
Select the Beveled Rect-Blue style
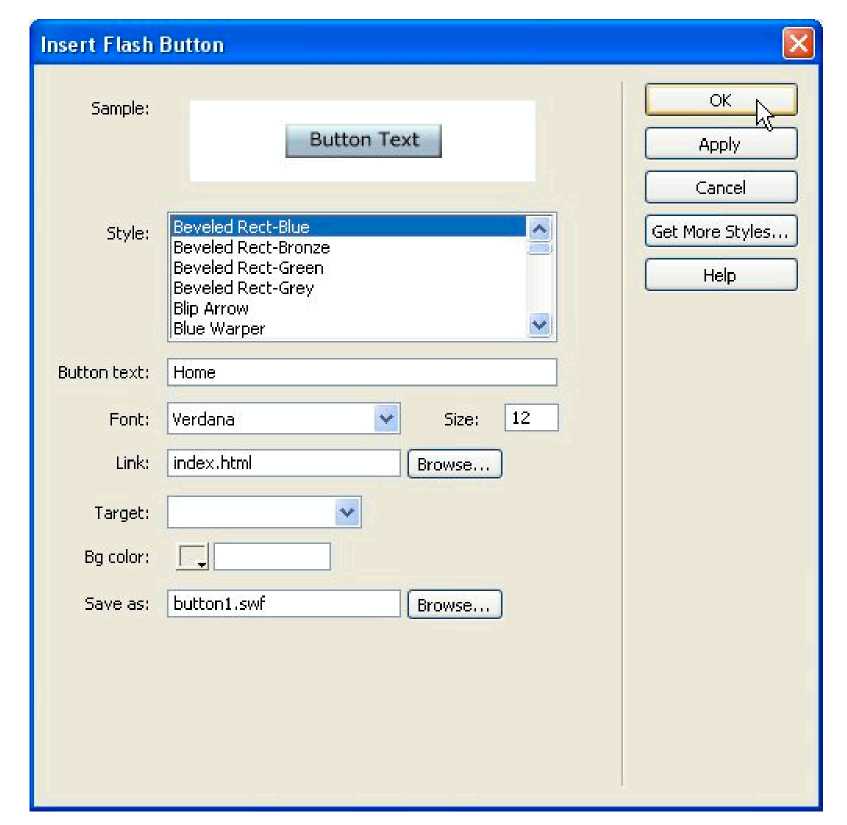[x=348, y=226]
